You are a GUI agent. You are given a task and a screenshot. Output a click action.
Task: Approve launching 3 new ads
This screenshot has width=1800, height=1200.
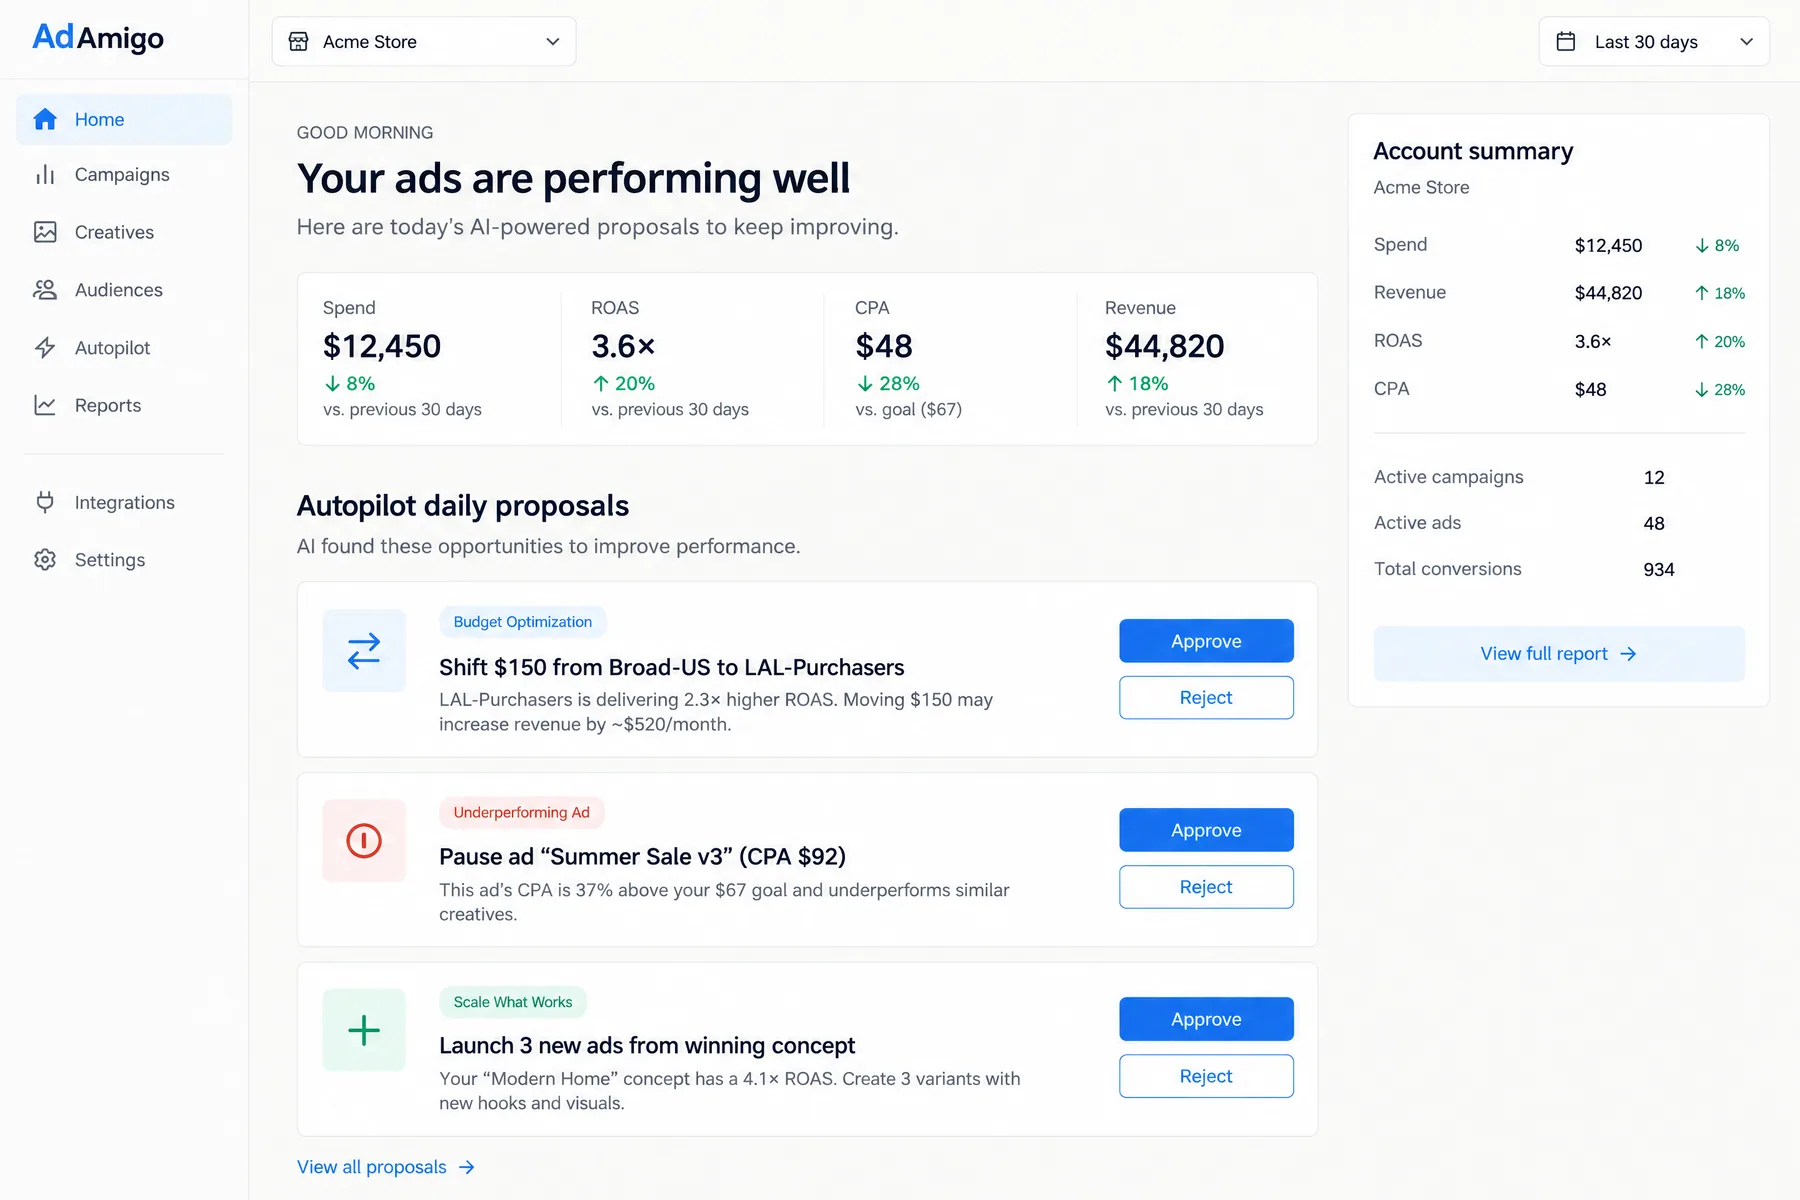point(1206,1019)
